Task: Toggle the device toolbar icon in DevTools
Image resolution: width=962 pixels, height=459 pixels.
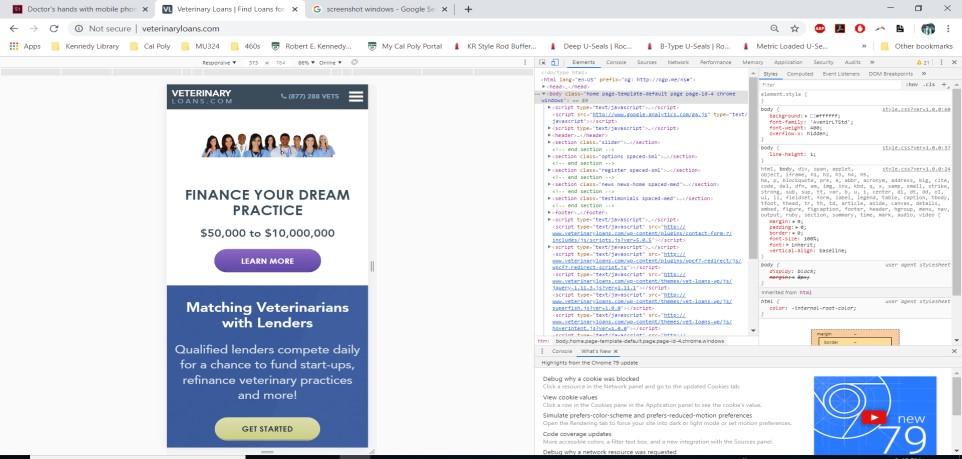Action: click(x=555, y=63)
